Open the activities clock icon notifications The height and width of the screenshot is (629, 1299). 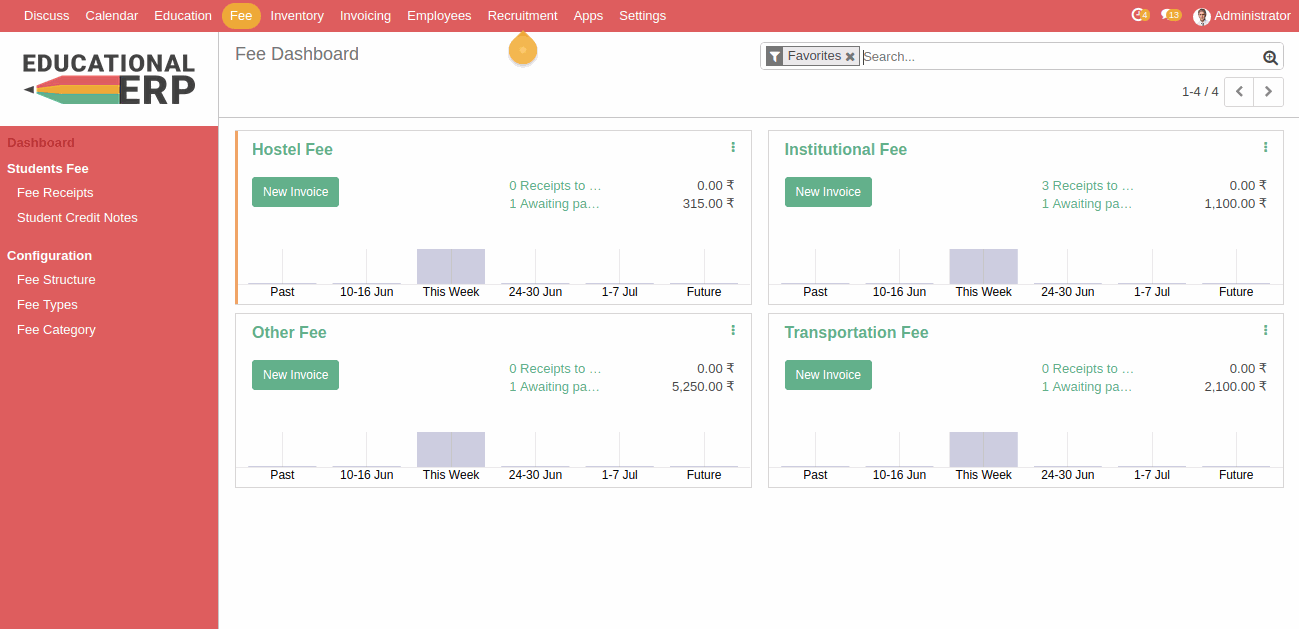(x=1139, y=15)
